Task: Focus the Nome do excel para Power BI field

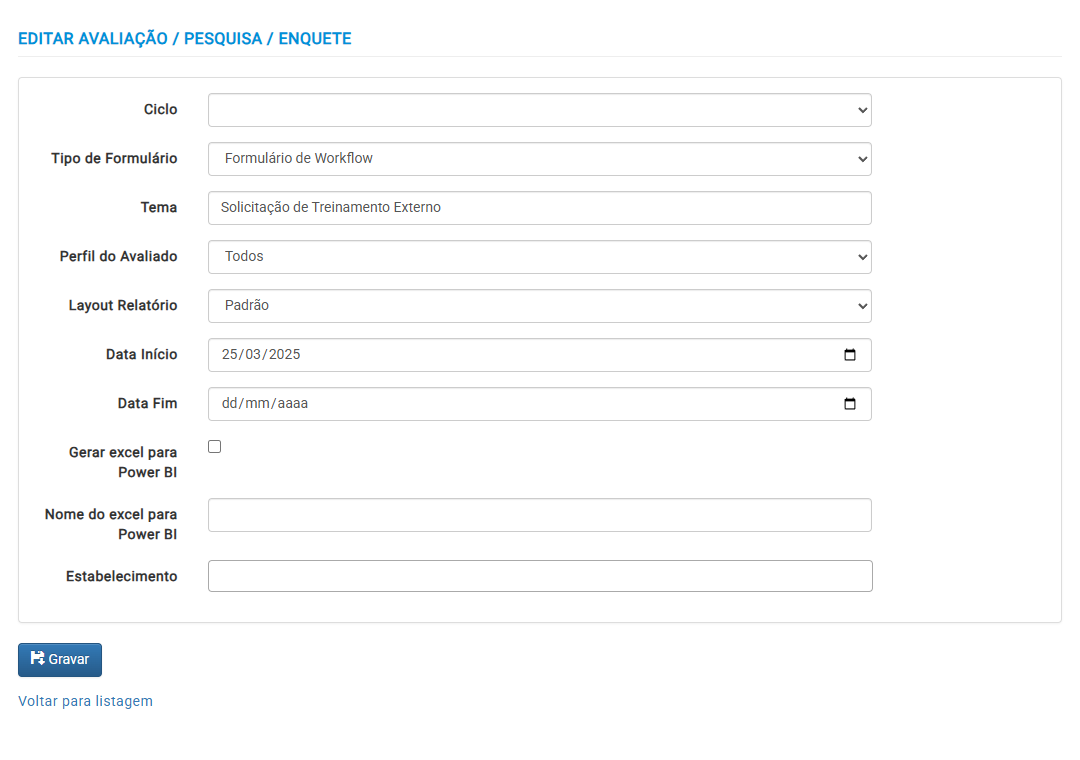Action: click(540, 515)
